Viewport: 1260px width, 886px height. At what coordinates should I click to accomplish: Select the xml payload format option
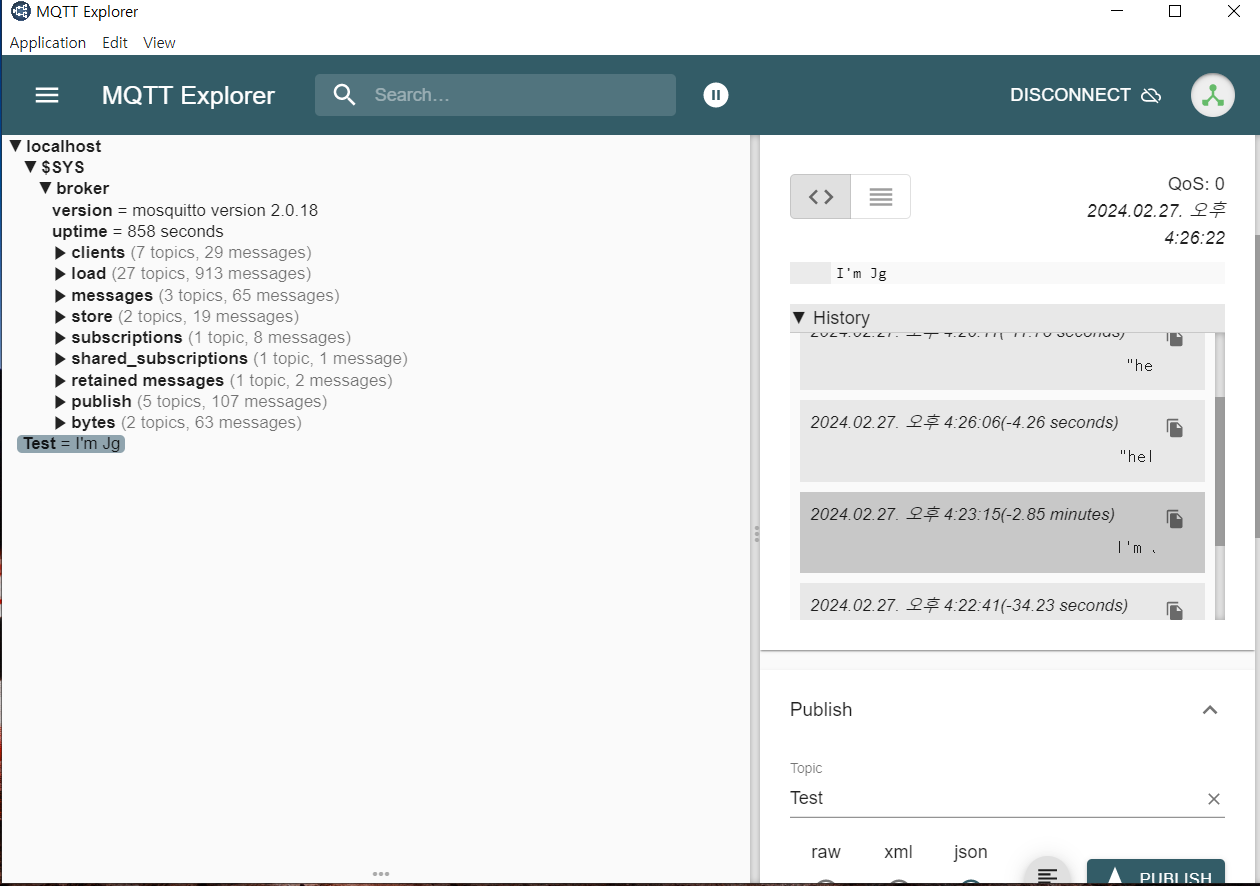[898, 865]
